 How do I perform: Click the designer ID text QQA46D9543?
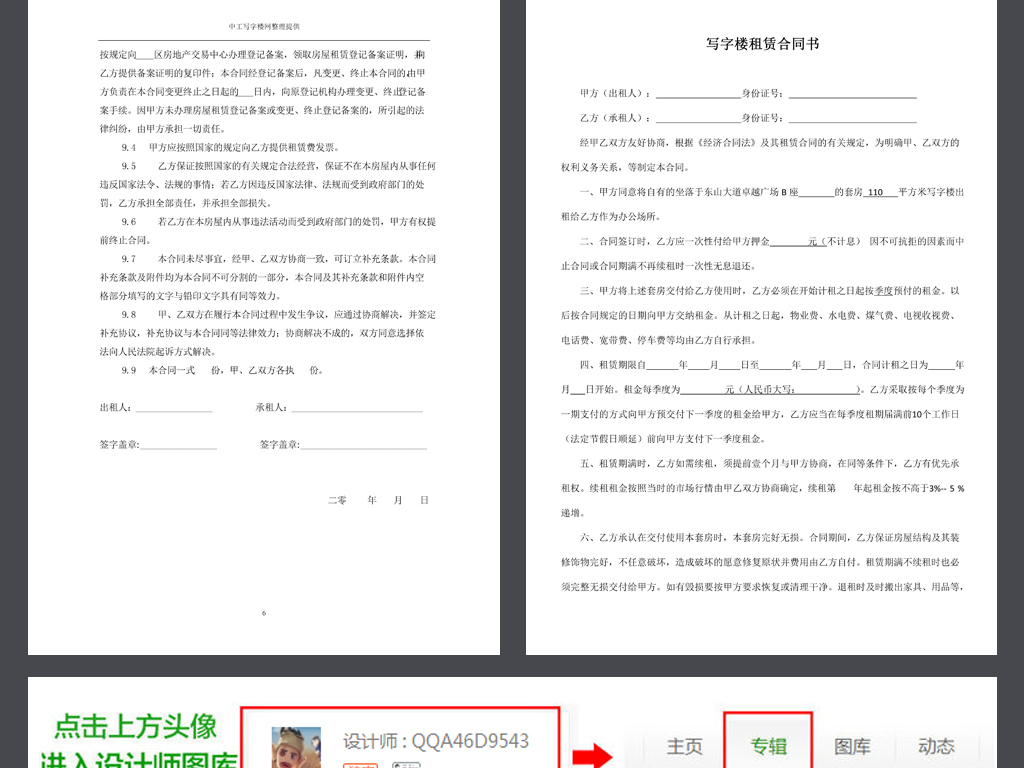(x=435, y=740)
